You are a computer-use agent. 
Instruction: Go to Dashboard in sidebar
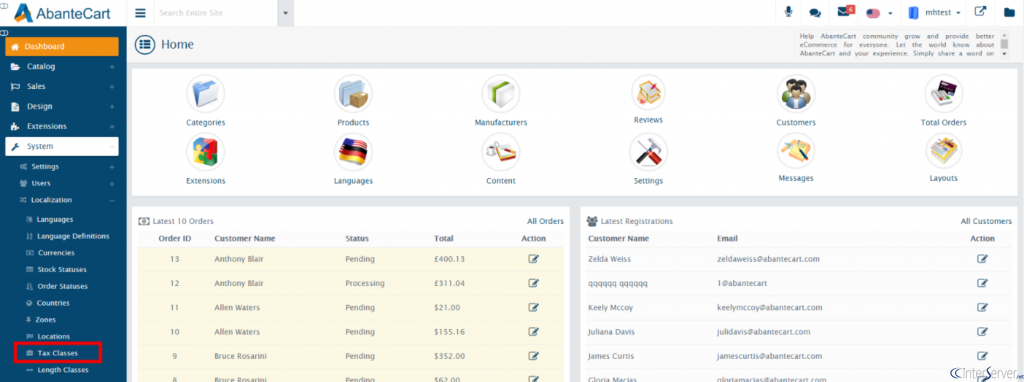(62, 46)
